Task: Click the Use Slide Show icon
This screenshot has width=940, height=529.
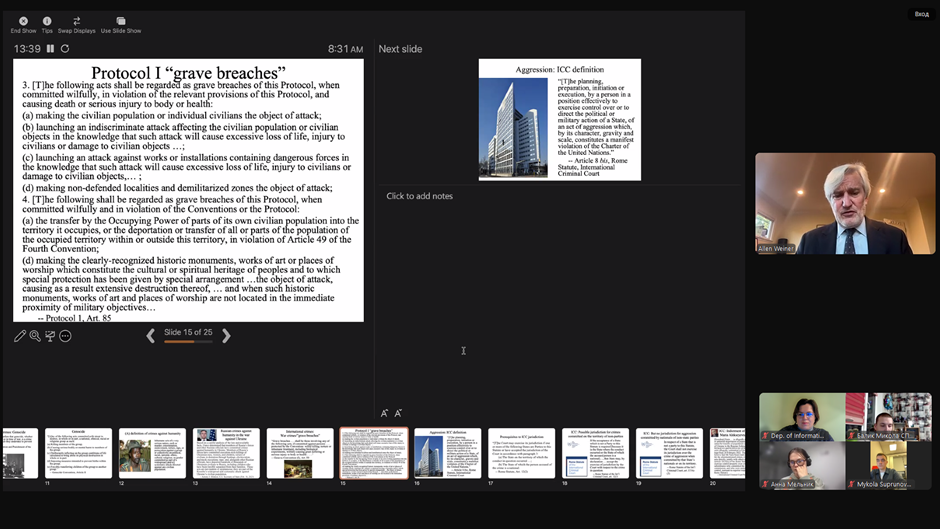Action: pos(121,21)
